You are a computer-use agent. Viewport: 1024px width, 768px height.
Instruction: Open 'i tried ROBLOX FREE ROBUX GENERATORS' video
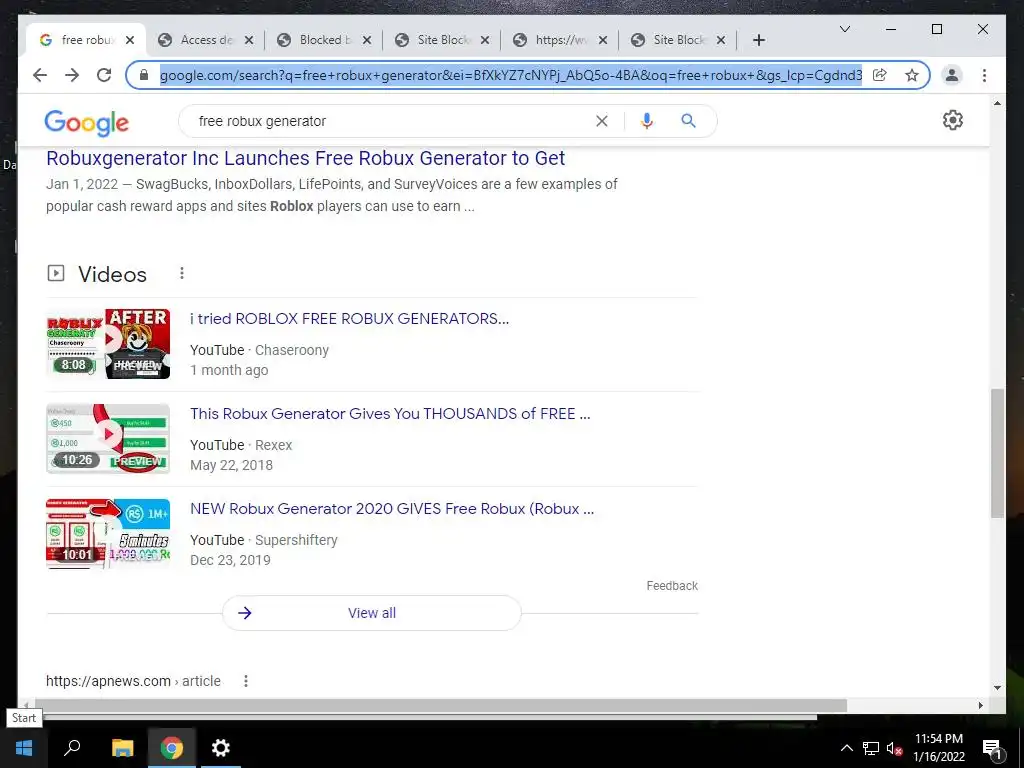pos(349,319)
